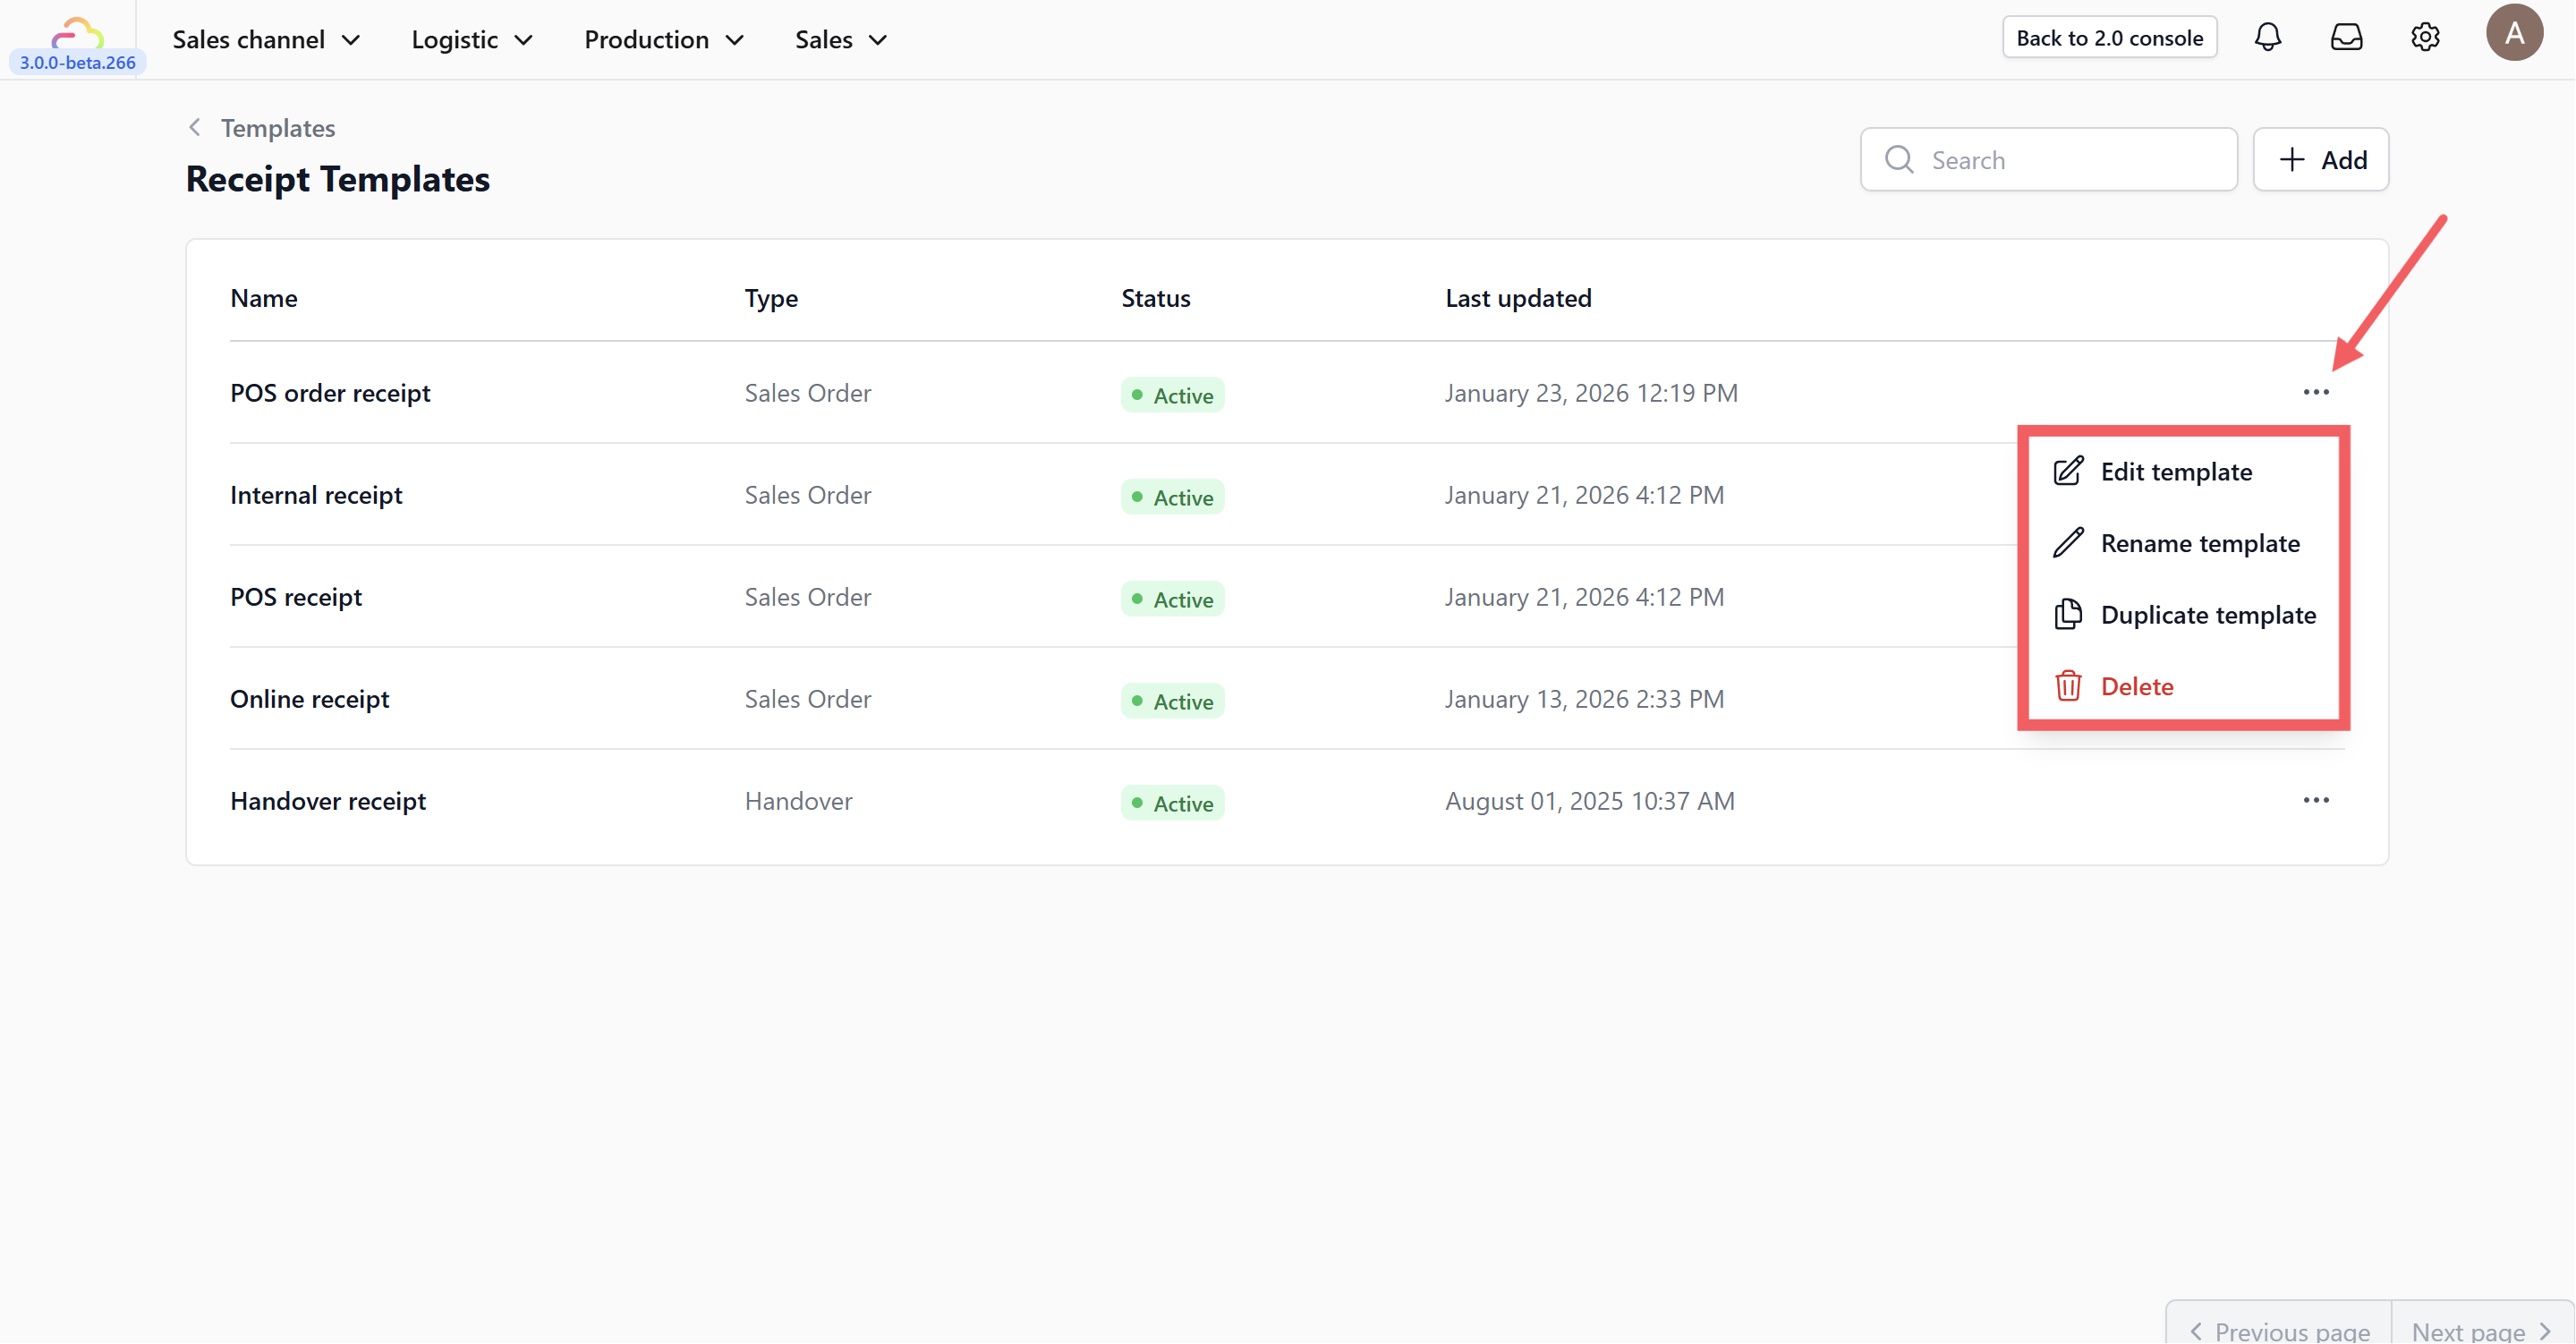Click POS order receipt three-dot menu
Image resolution: width=2576 pixels, height=1344 pixels.
click(x=2316, y=392)
